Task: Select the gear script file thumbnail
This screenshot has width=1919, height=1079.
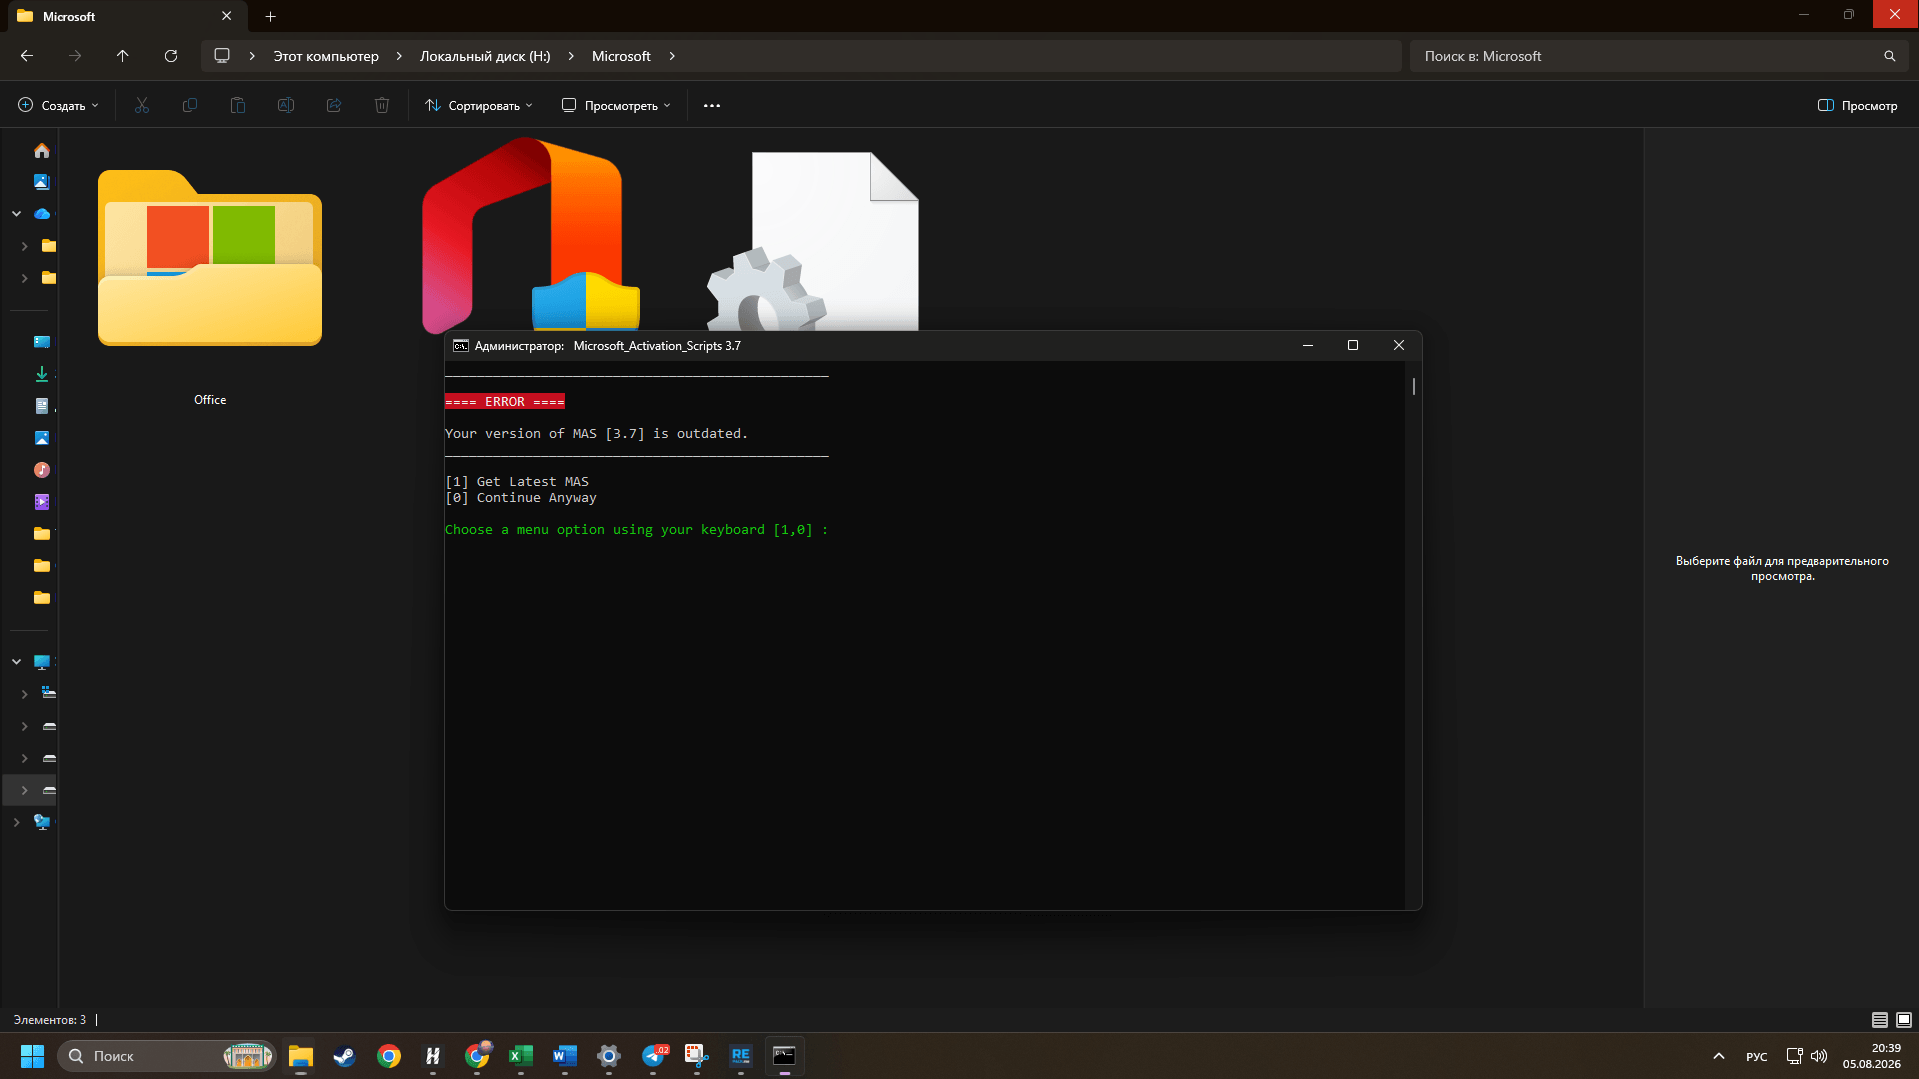Action: pyautogui.click(x=812, y=240)
